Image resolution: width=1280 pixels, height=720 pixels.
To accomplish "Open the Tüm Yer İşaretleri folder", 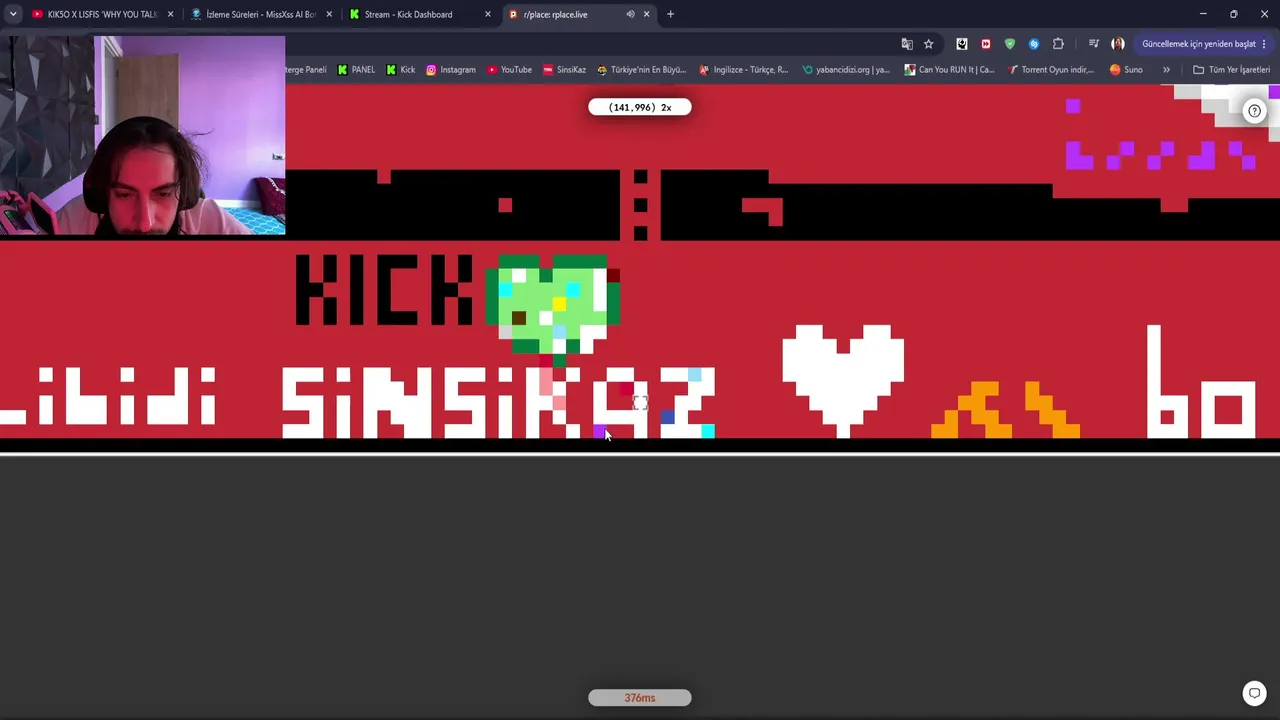I will (x=1231, y=70).
